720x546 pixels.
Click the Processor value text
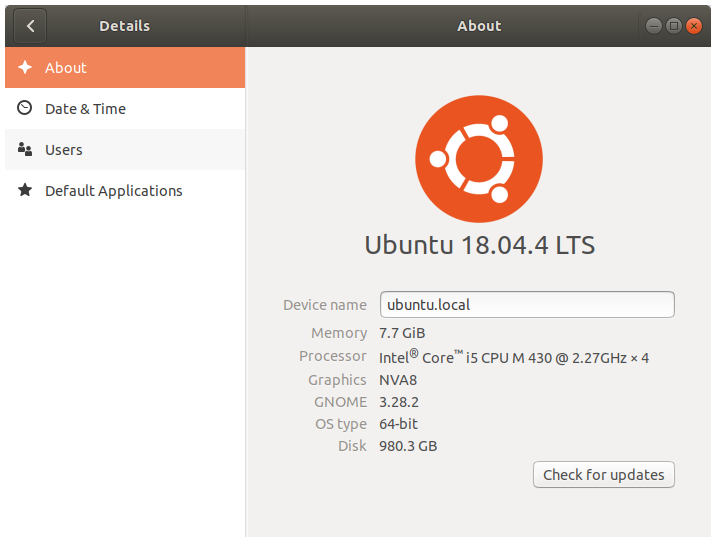[x=514, y=357]
